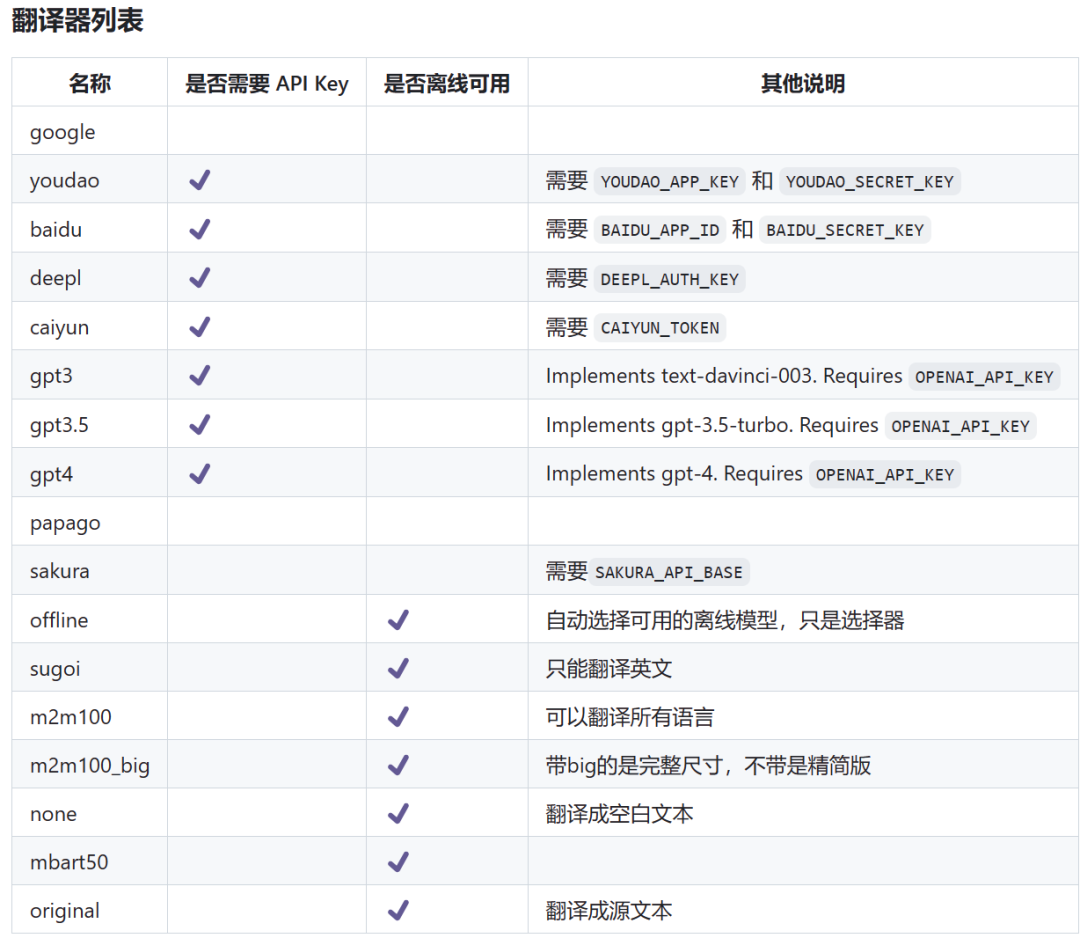
Task: Select the m2m100 translator name
Action: click(70, 717)
